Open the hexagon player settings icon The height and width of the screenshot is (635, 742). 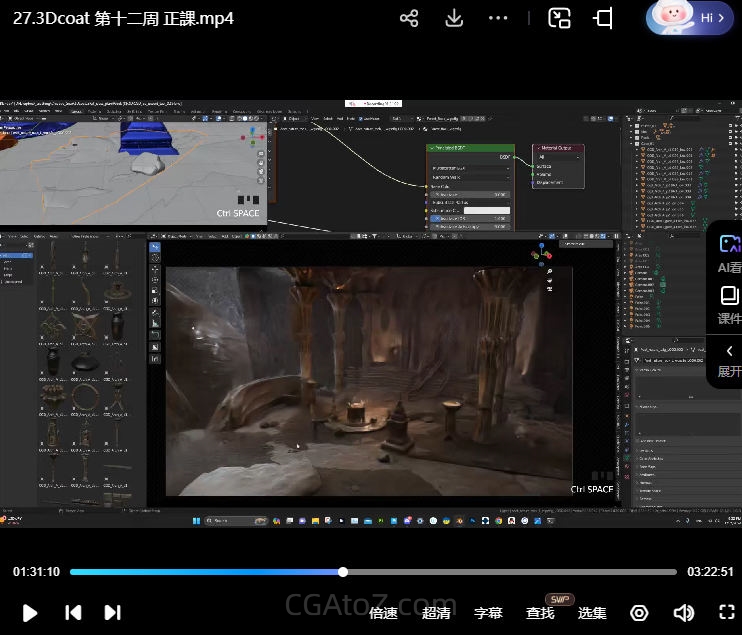639,612
